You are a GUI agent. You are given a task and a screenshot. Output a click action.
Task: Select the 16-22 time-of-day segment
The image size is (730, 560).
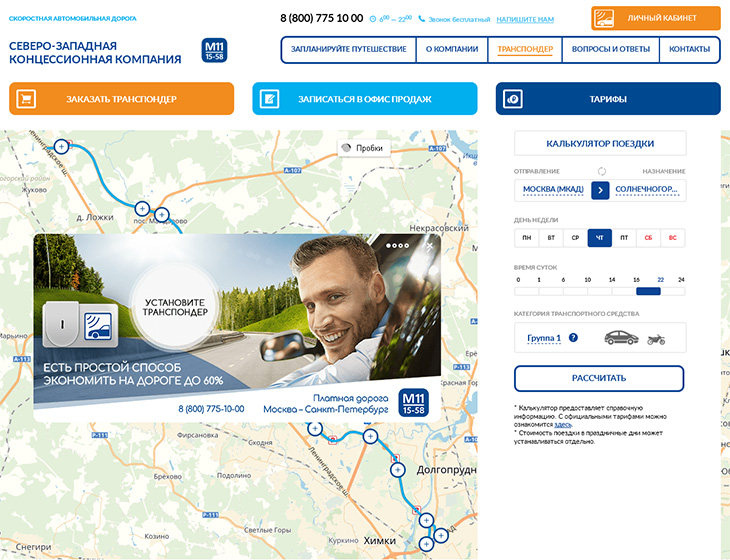[x=648, y=291]
